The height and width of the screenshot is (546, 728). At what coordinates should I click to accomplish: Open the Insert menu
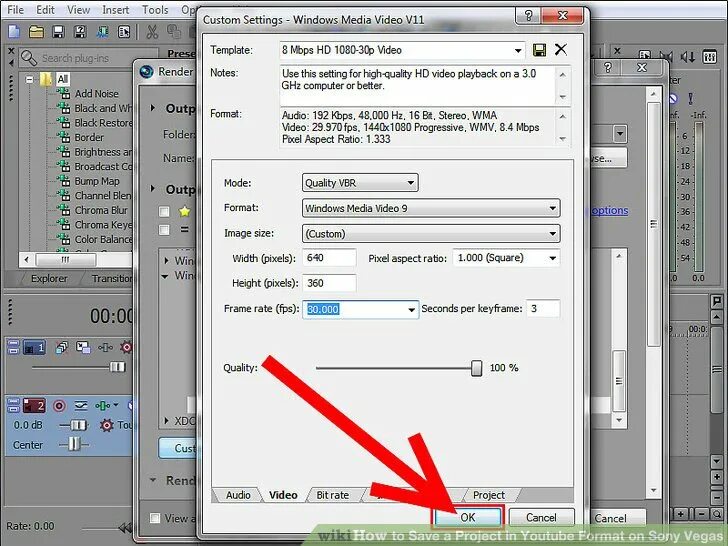coord(116,9)
